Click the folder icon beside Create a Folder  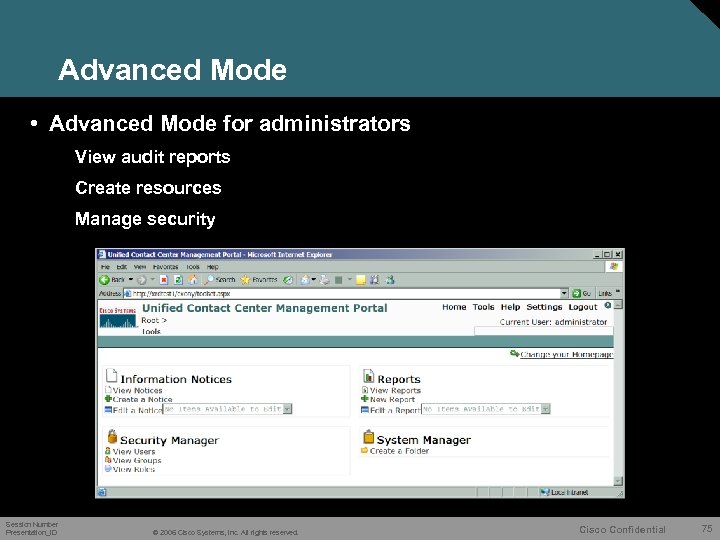[x=365, y=451]
